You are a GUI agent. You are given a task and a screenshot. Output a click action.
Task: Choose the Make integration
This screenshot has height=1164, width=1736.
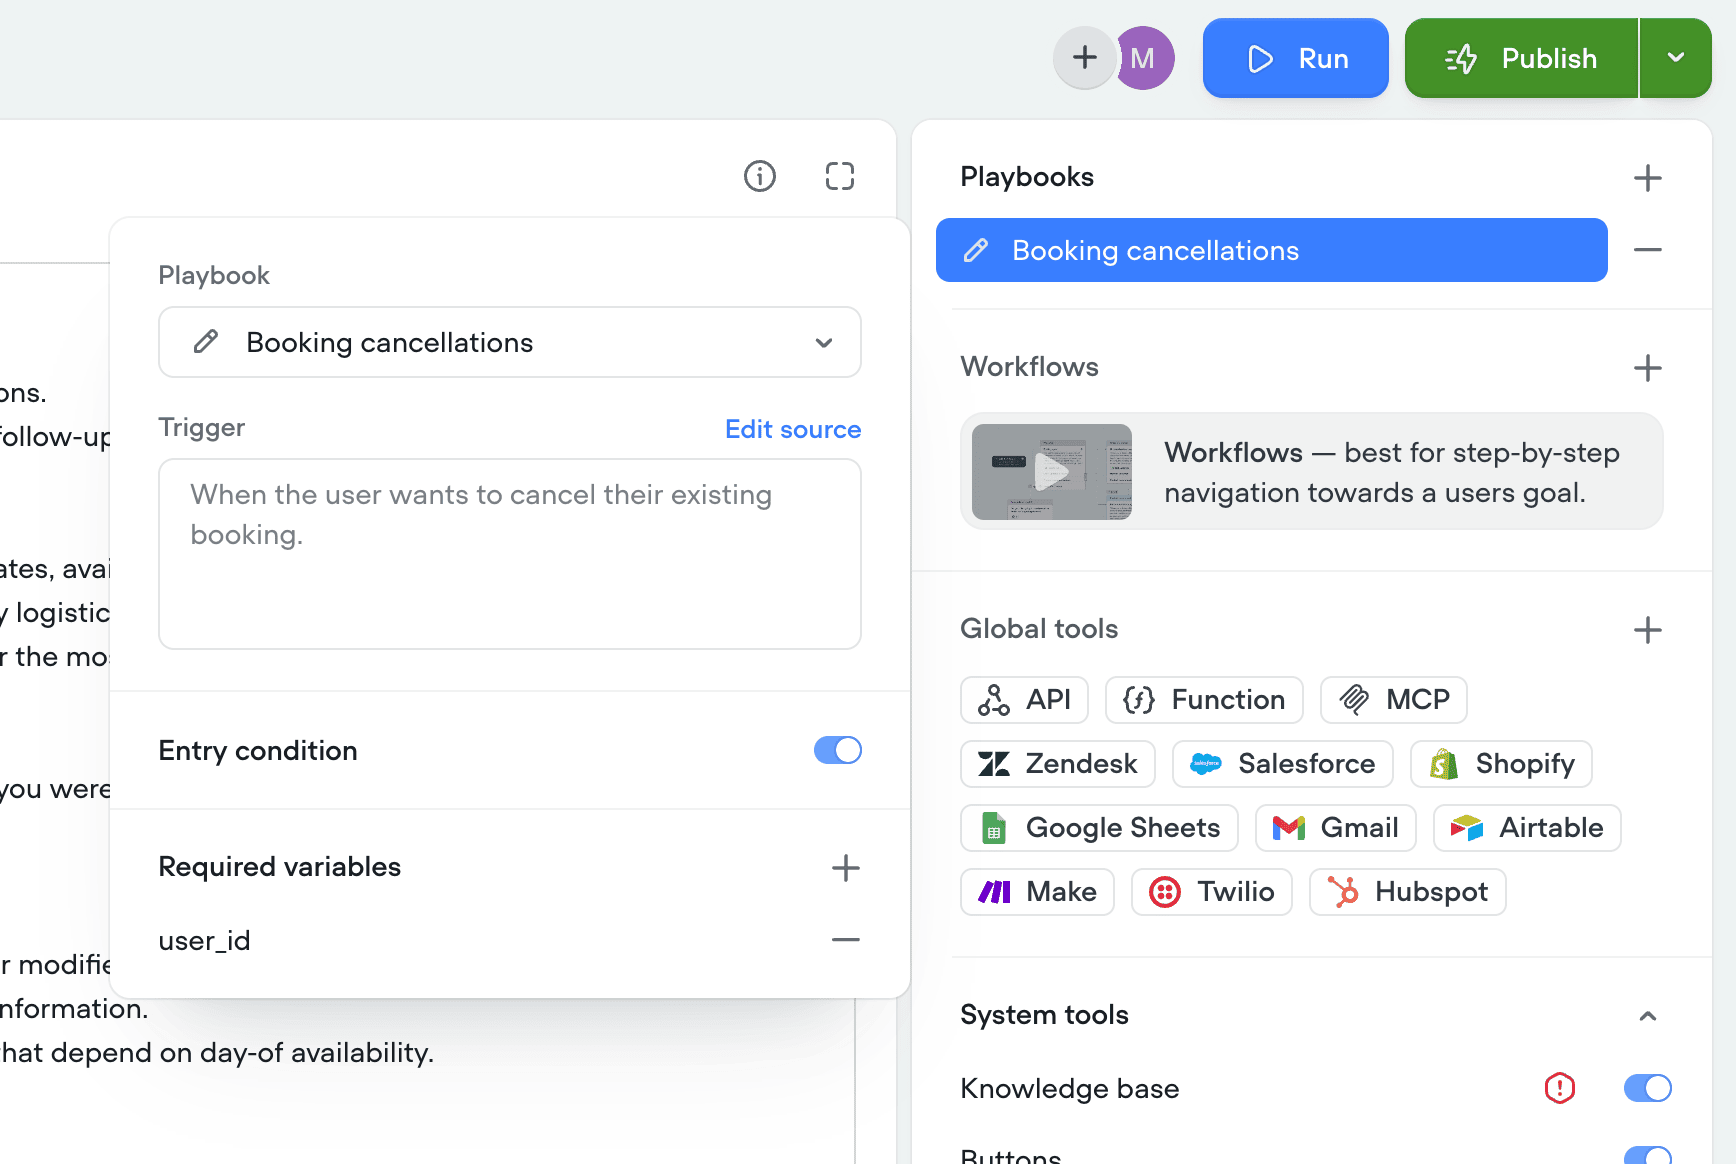click(x=1038, y=892)
